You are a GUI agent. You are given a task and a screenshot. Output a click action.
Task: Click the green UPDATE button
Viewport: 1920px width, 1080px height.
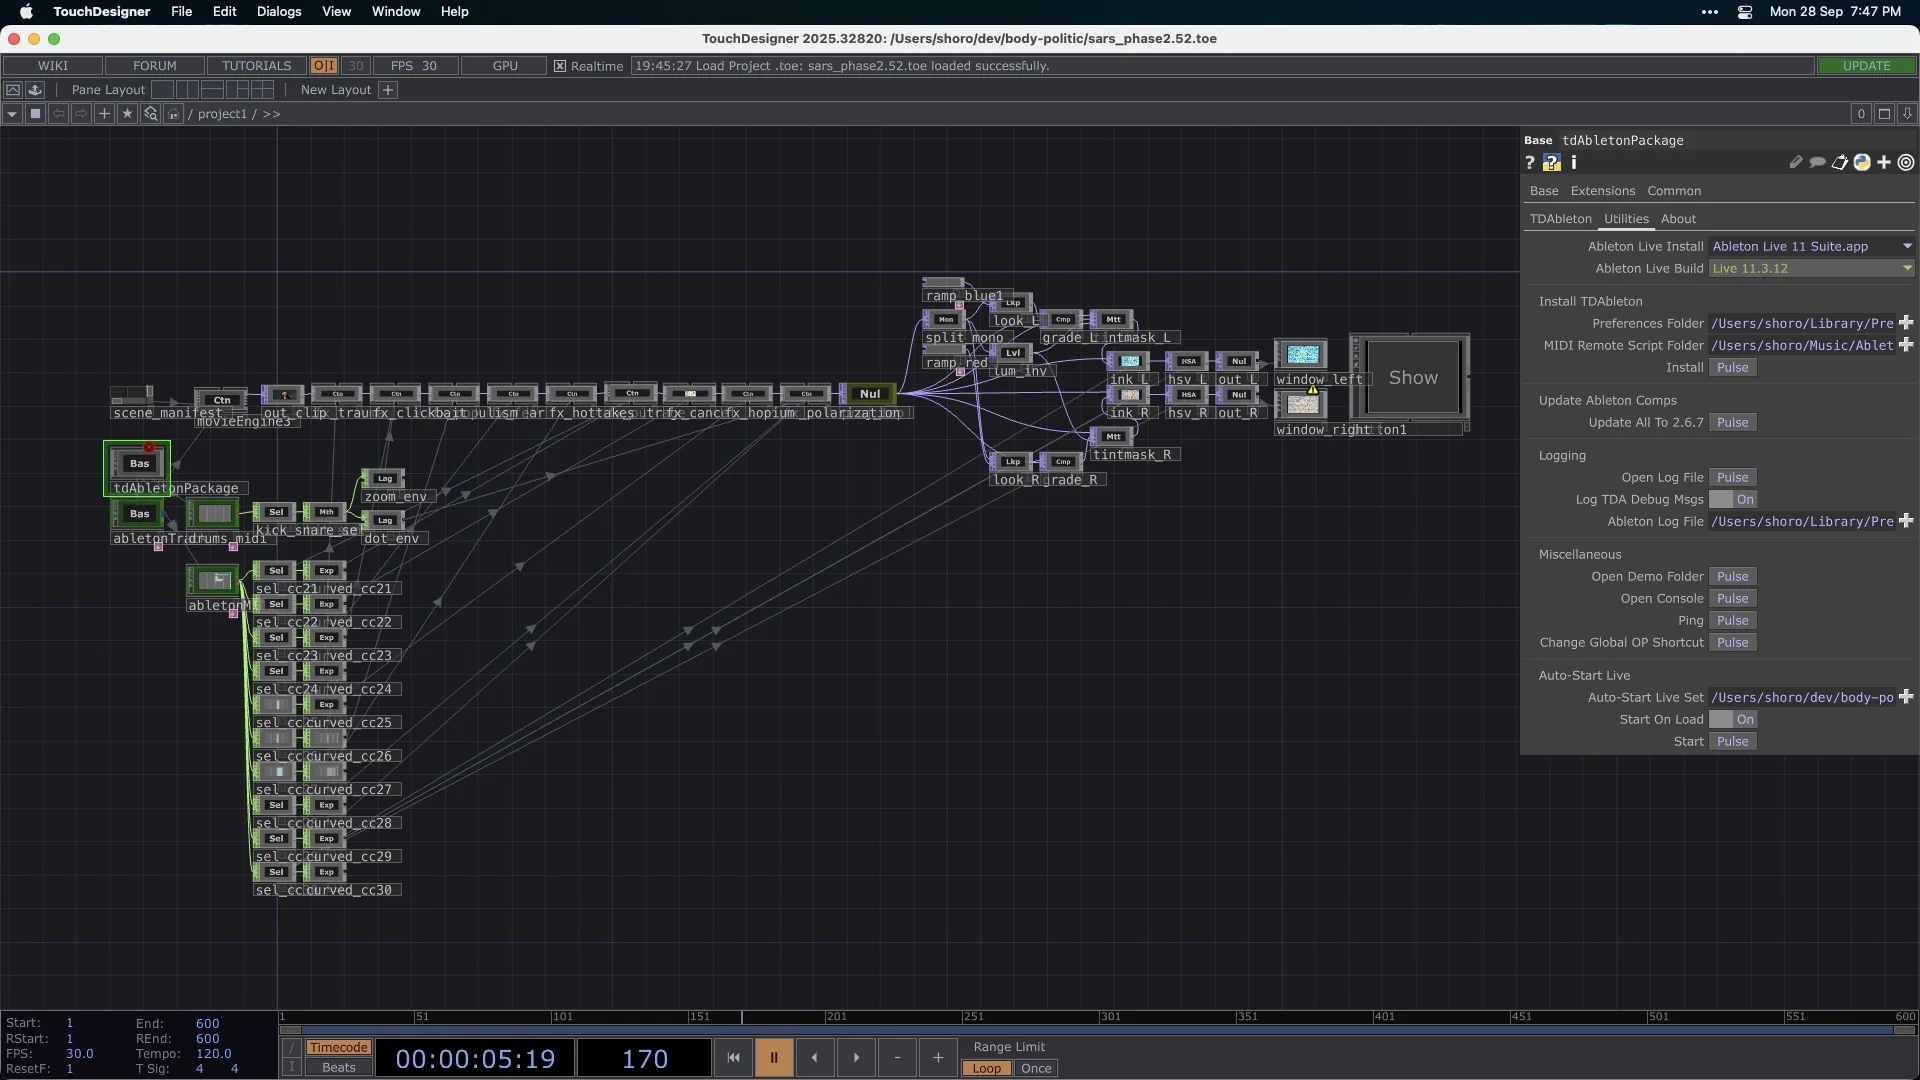1866,66
